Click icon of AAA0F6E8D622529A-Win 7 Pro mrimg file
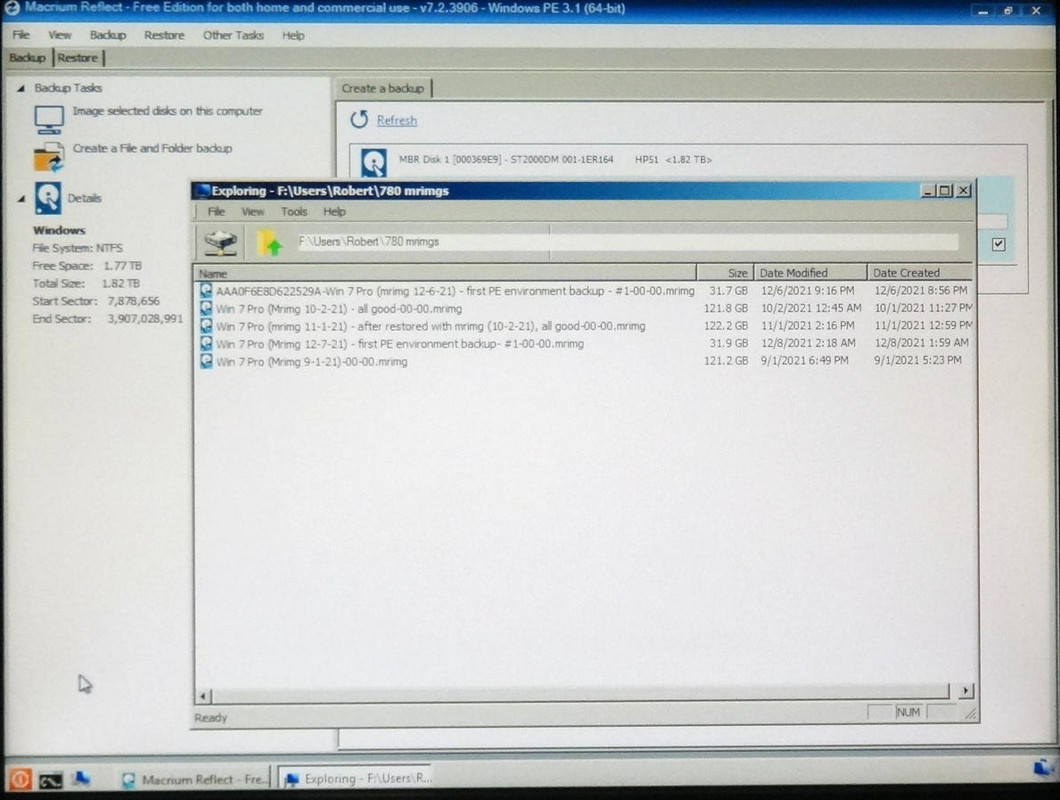The image size is (1060, 800). pos(206,291)
